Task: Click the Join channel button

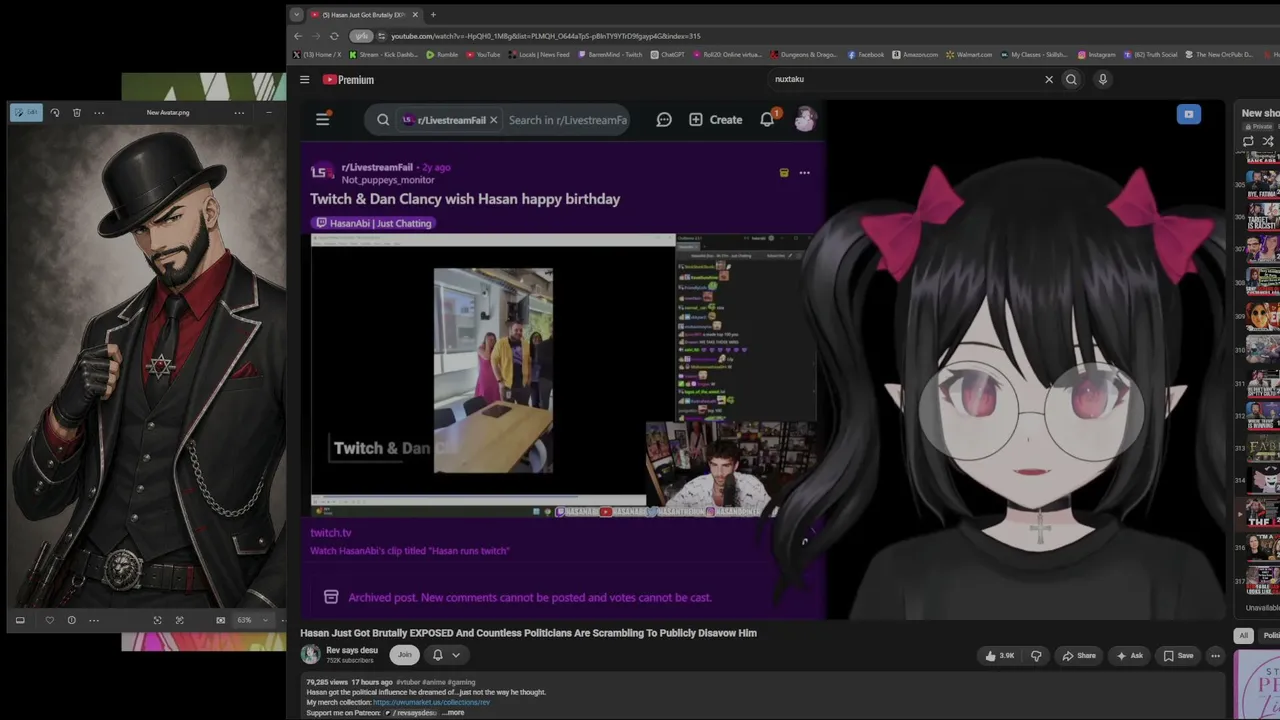Action: click(x=405, y=655)
